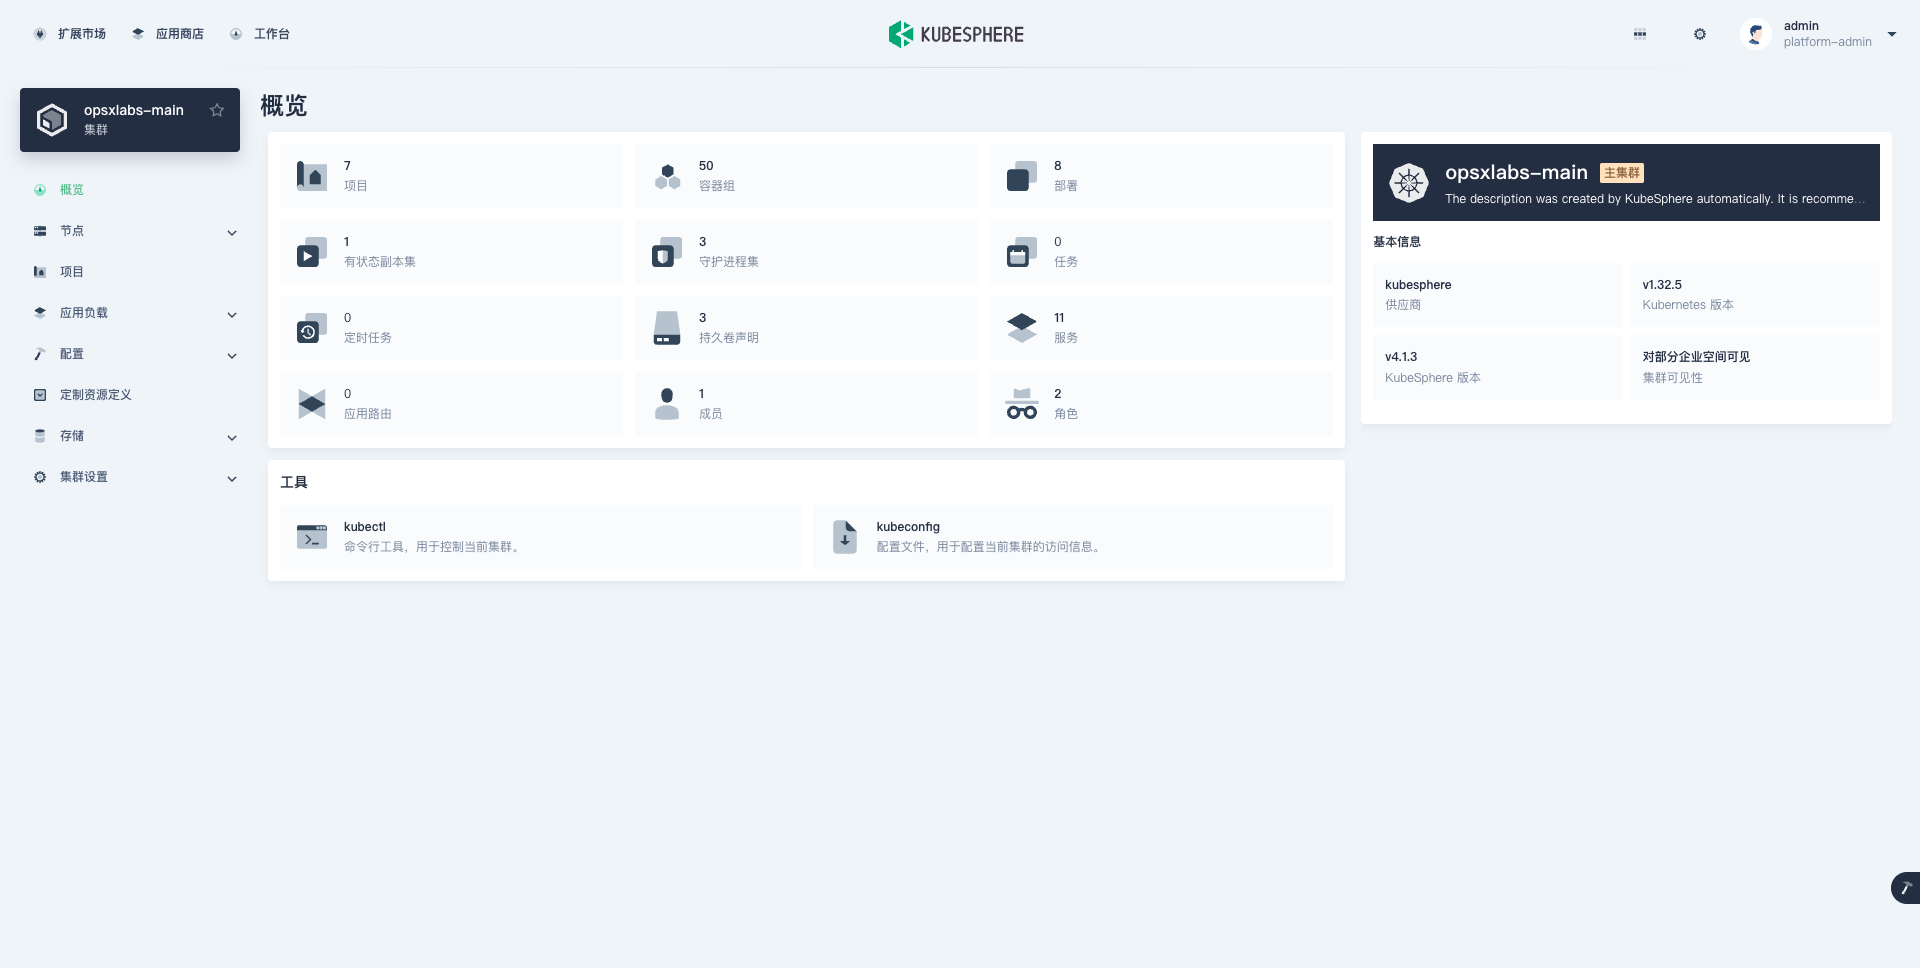Screen dimensions: 1920x968
Task: Click the 守护进程集 daemonsets icon
Action: [x=667, y=252]
